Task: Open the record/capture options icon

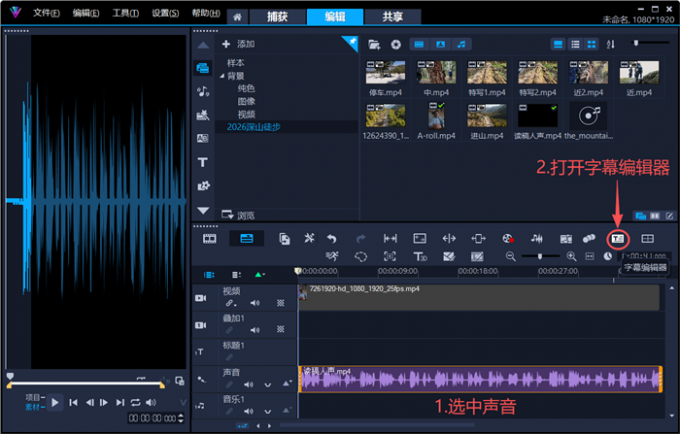Action: (508, 238)
